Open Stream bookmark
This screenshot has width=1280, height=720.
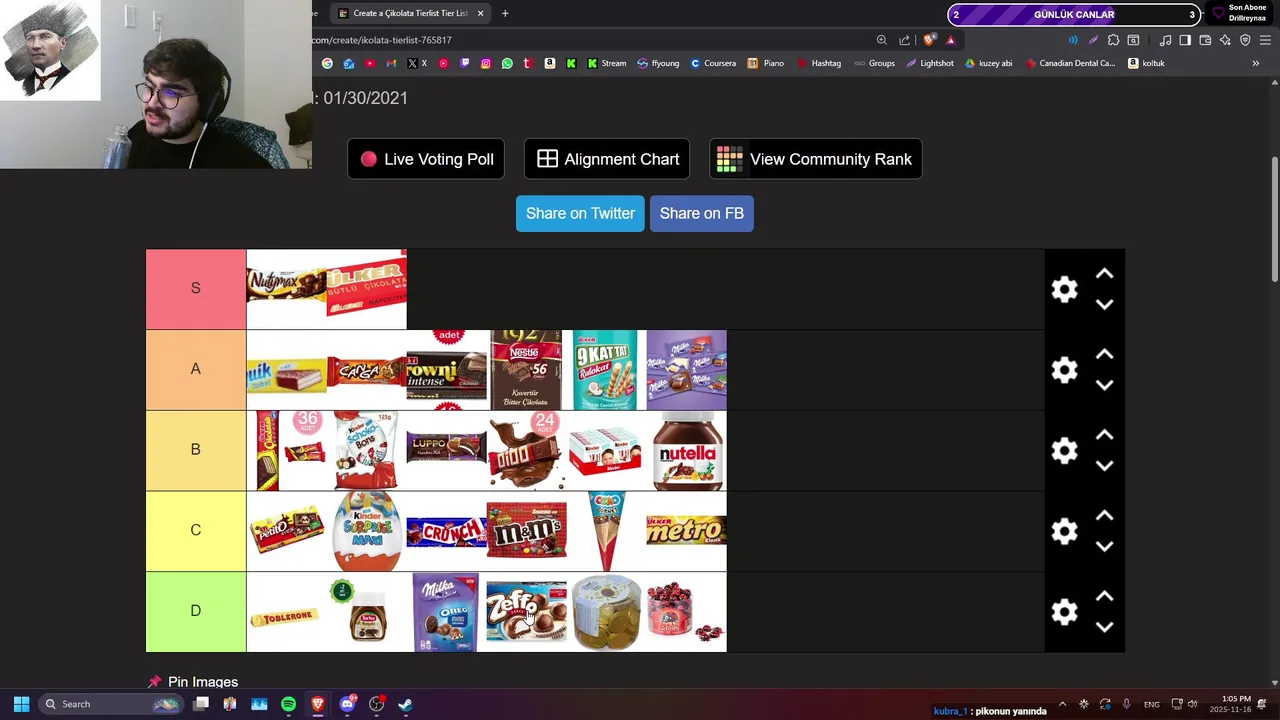606,63
